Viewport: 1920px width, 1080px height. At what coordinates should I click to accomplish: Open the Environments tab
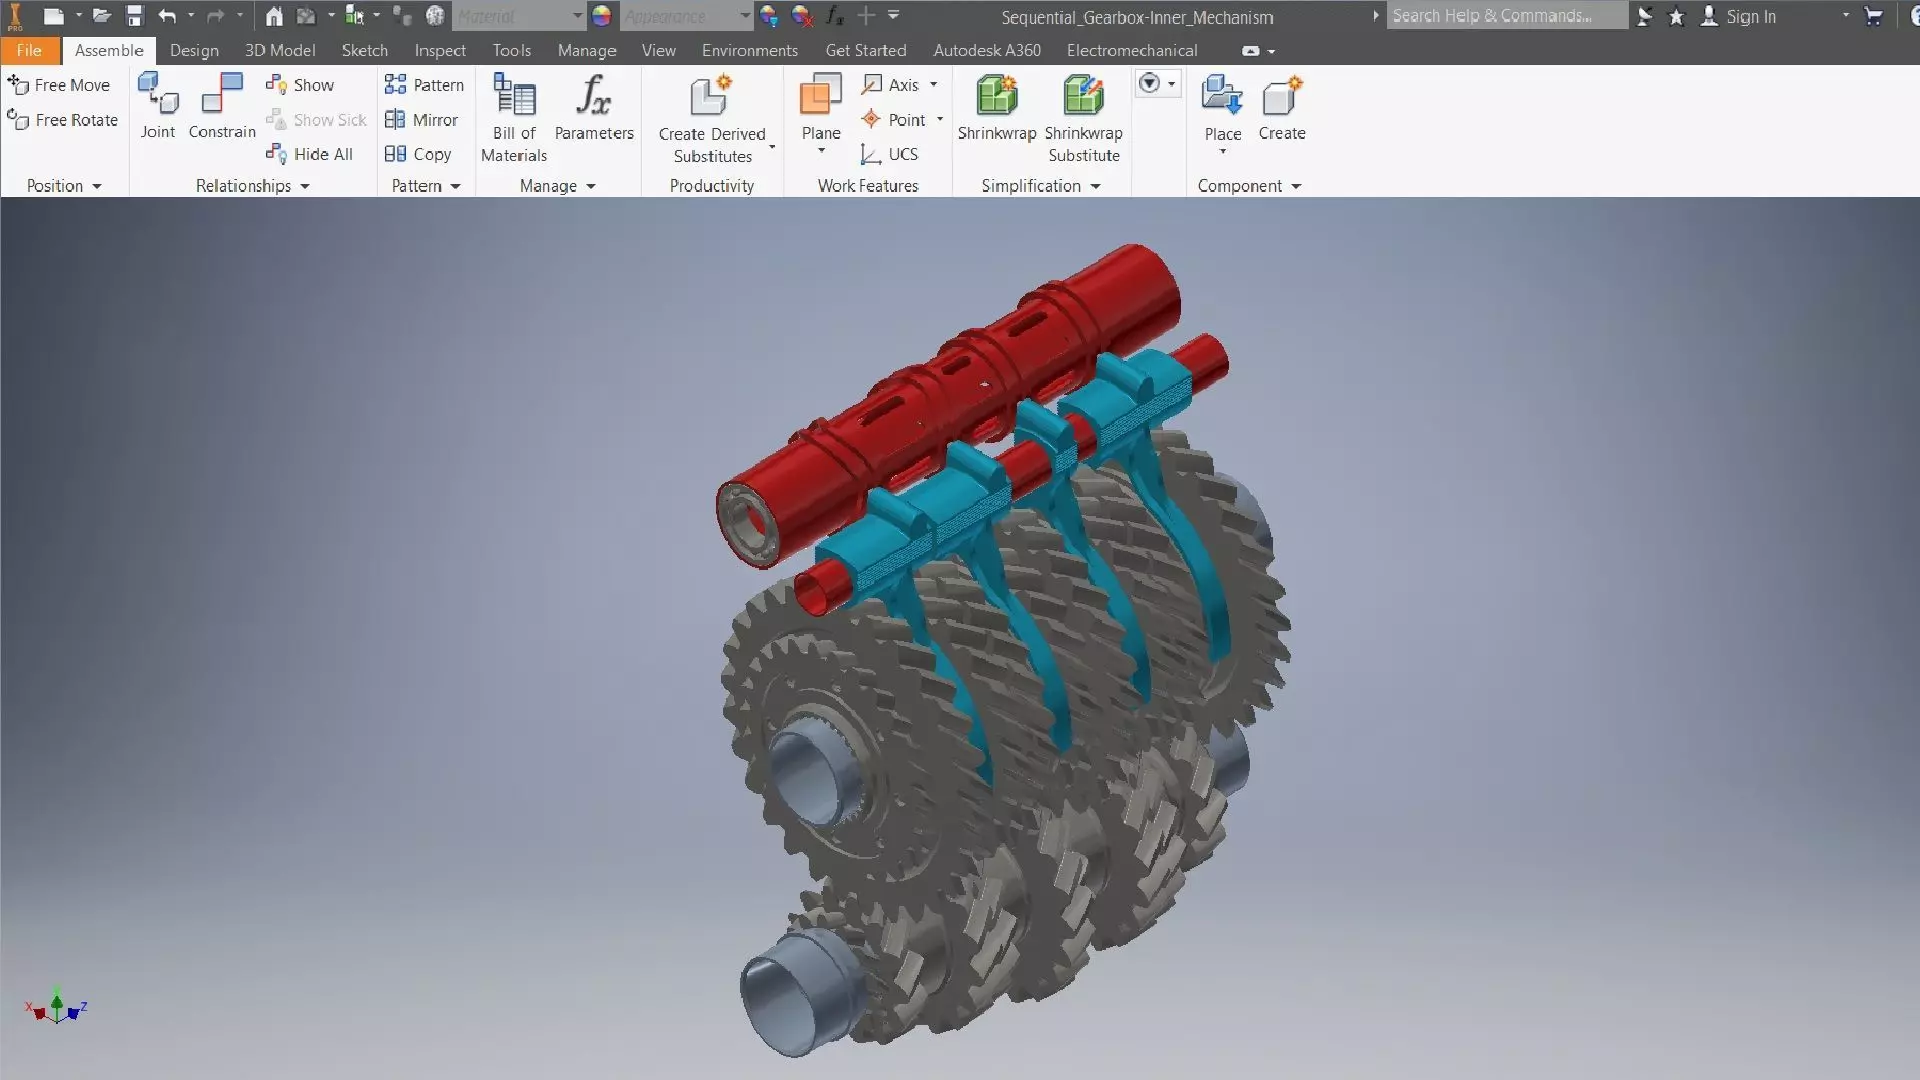tap(750, 50)
